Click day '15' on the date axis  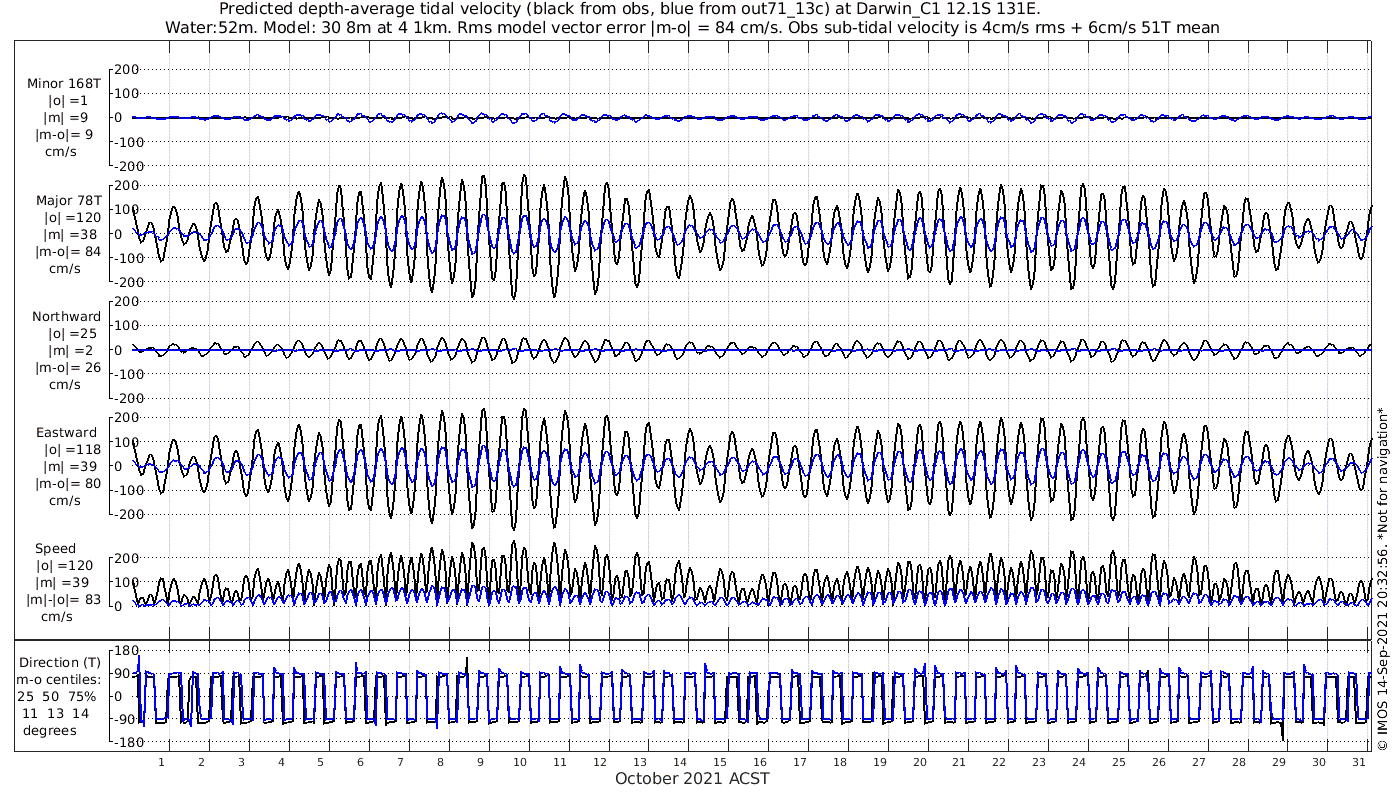(x=719, y=762)
